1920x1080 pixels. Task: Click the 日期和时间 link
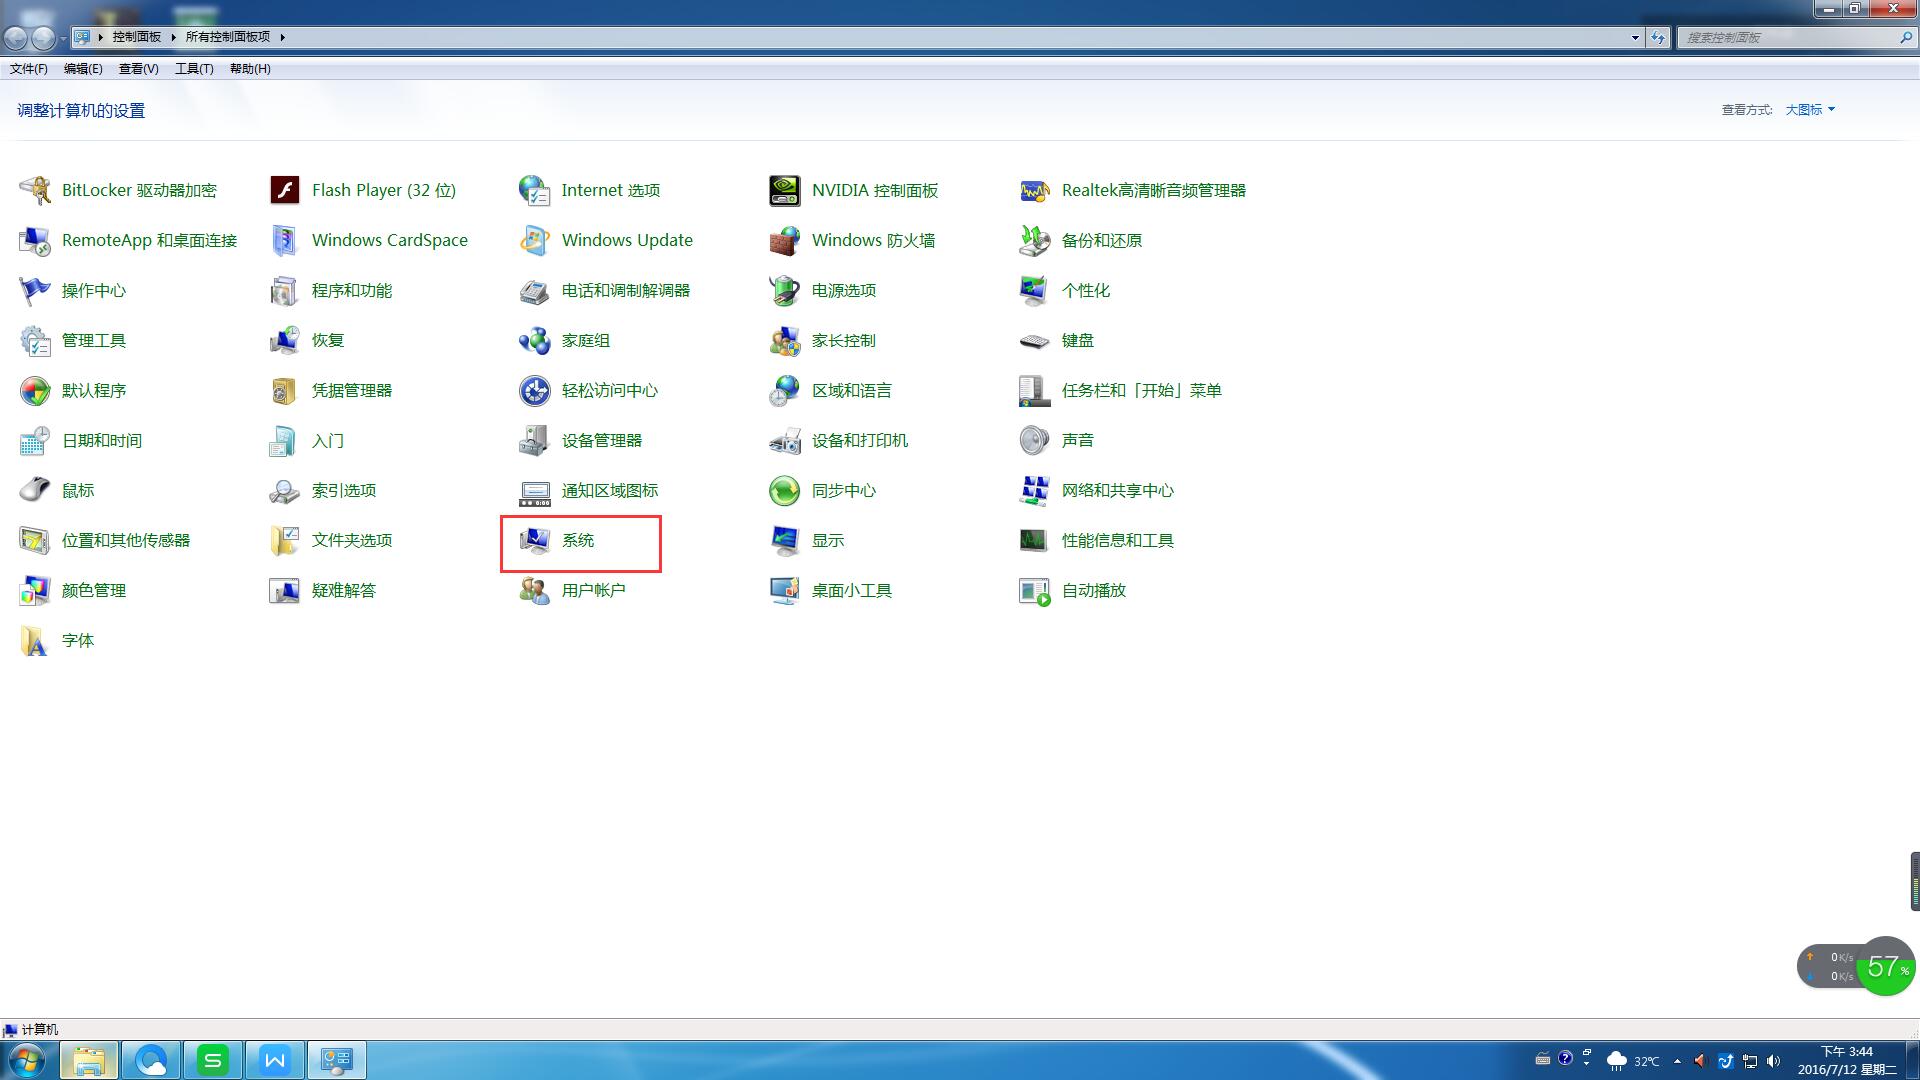(x=102, y=440)
